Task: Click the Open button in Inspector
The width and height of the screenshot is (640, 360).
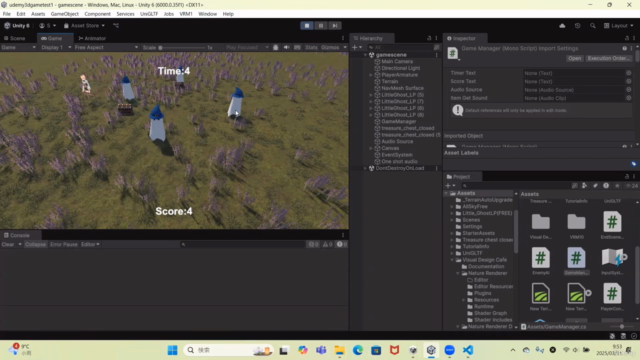Action: pos(574,58)
